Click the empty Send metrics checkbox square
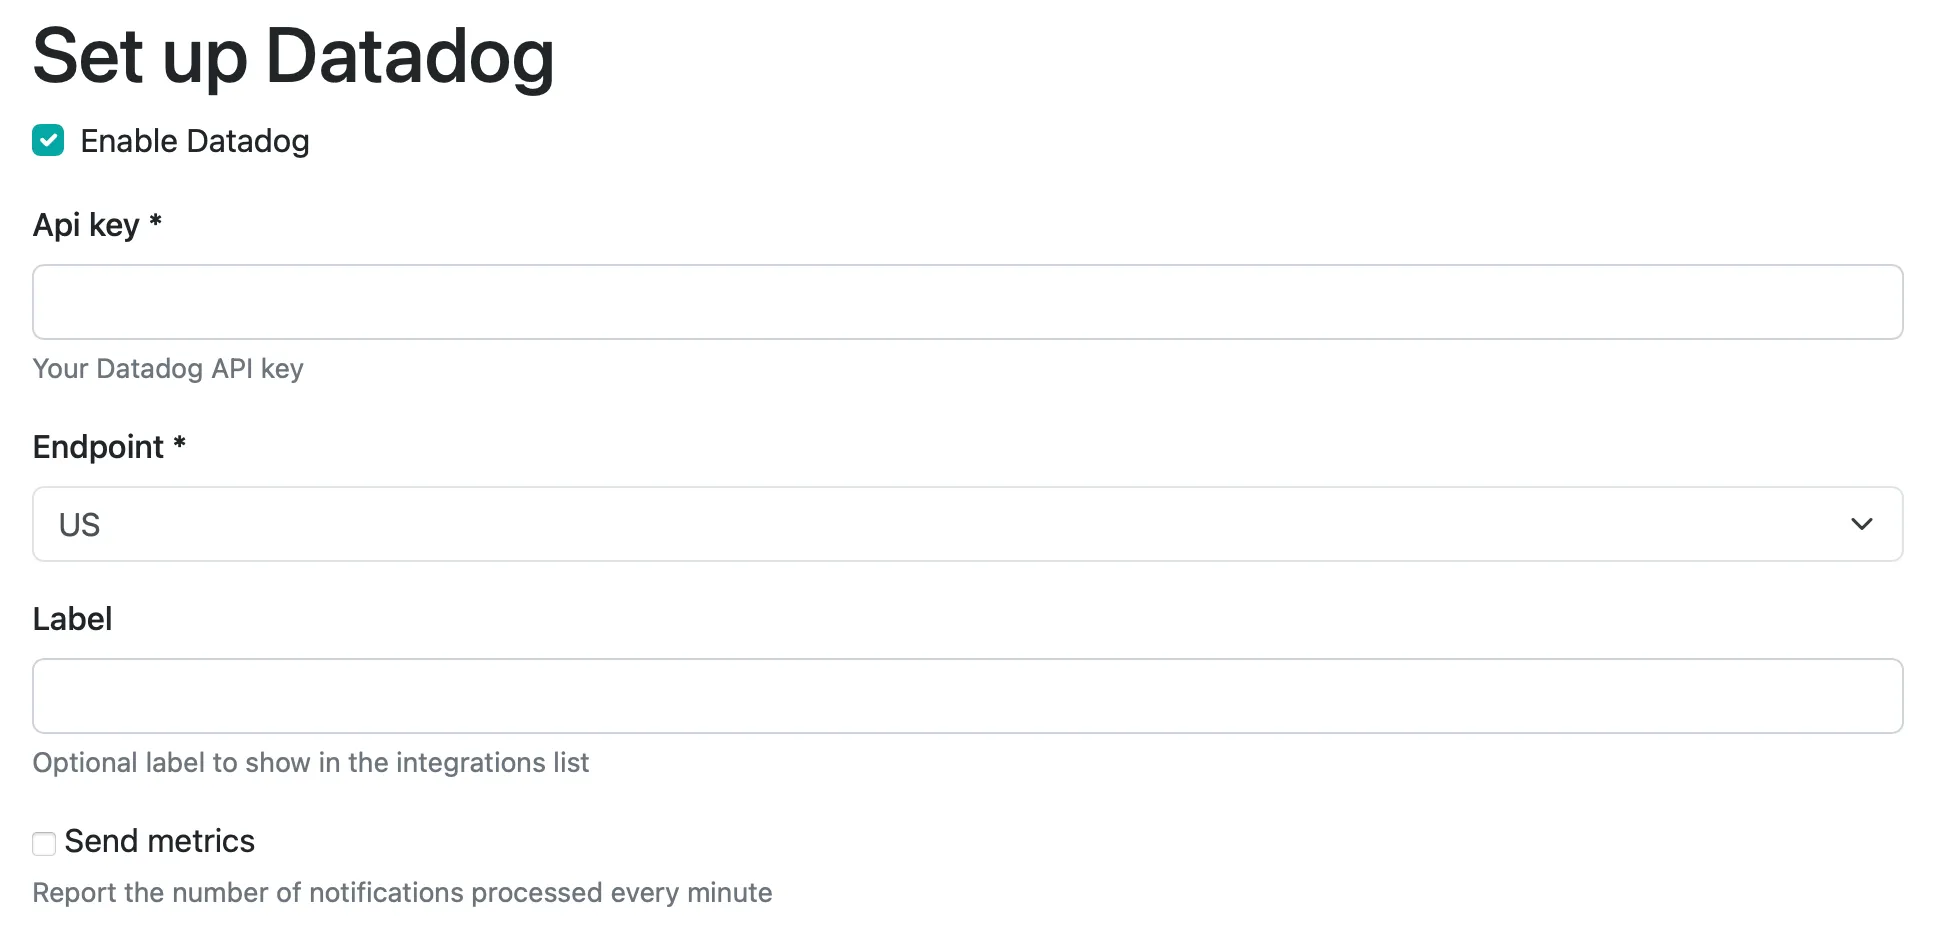1936x944 pixels. [43, 843]
